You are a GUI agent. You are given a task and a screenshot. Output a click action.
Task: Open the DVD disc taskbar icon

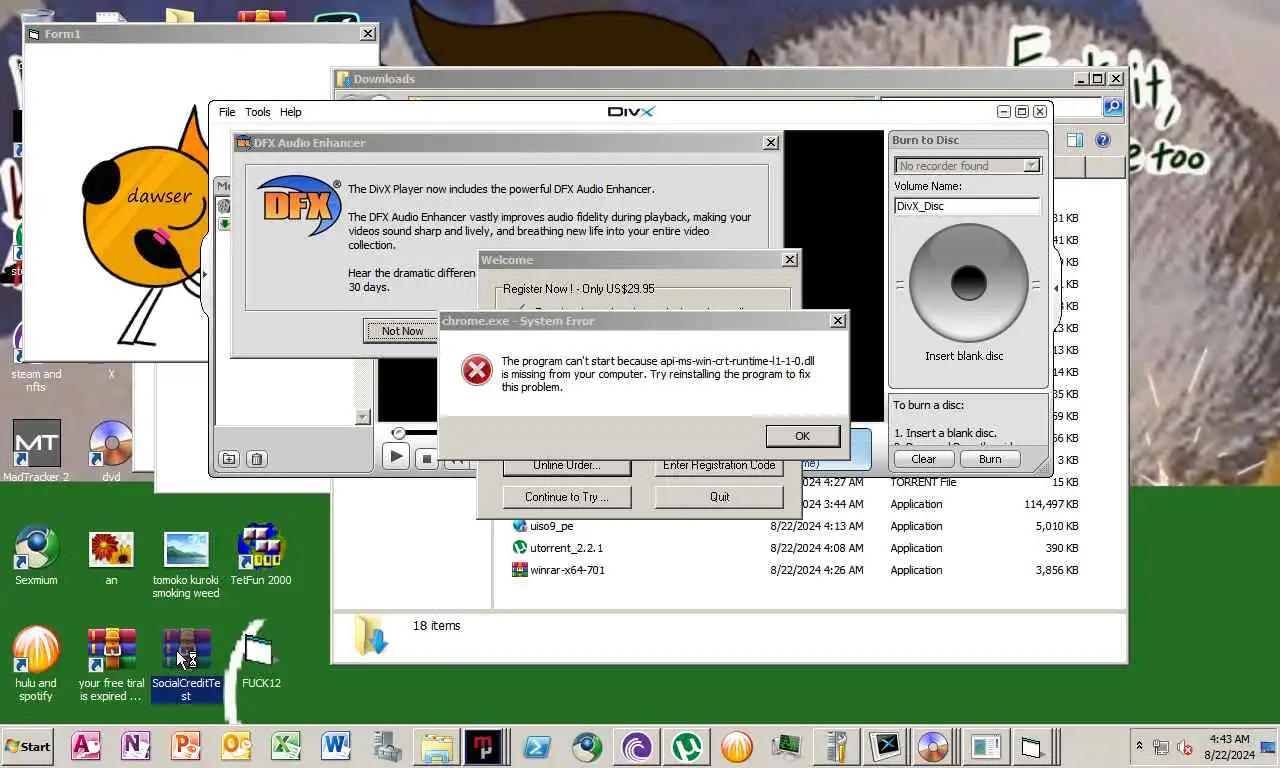(x=932, y=746)
